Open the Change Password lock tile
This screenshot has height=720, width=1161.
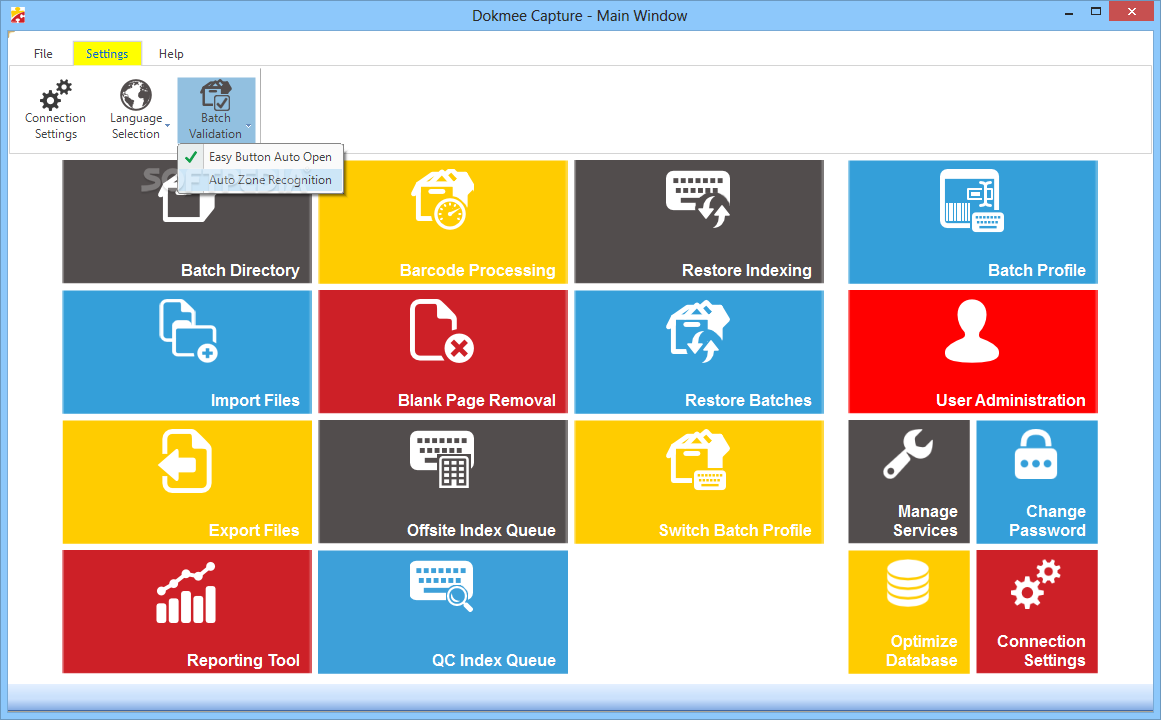pos(1037,482)
